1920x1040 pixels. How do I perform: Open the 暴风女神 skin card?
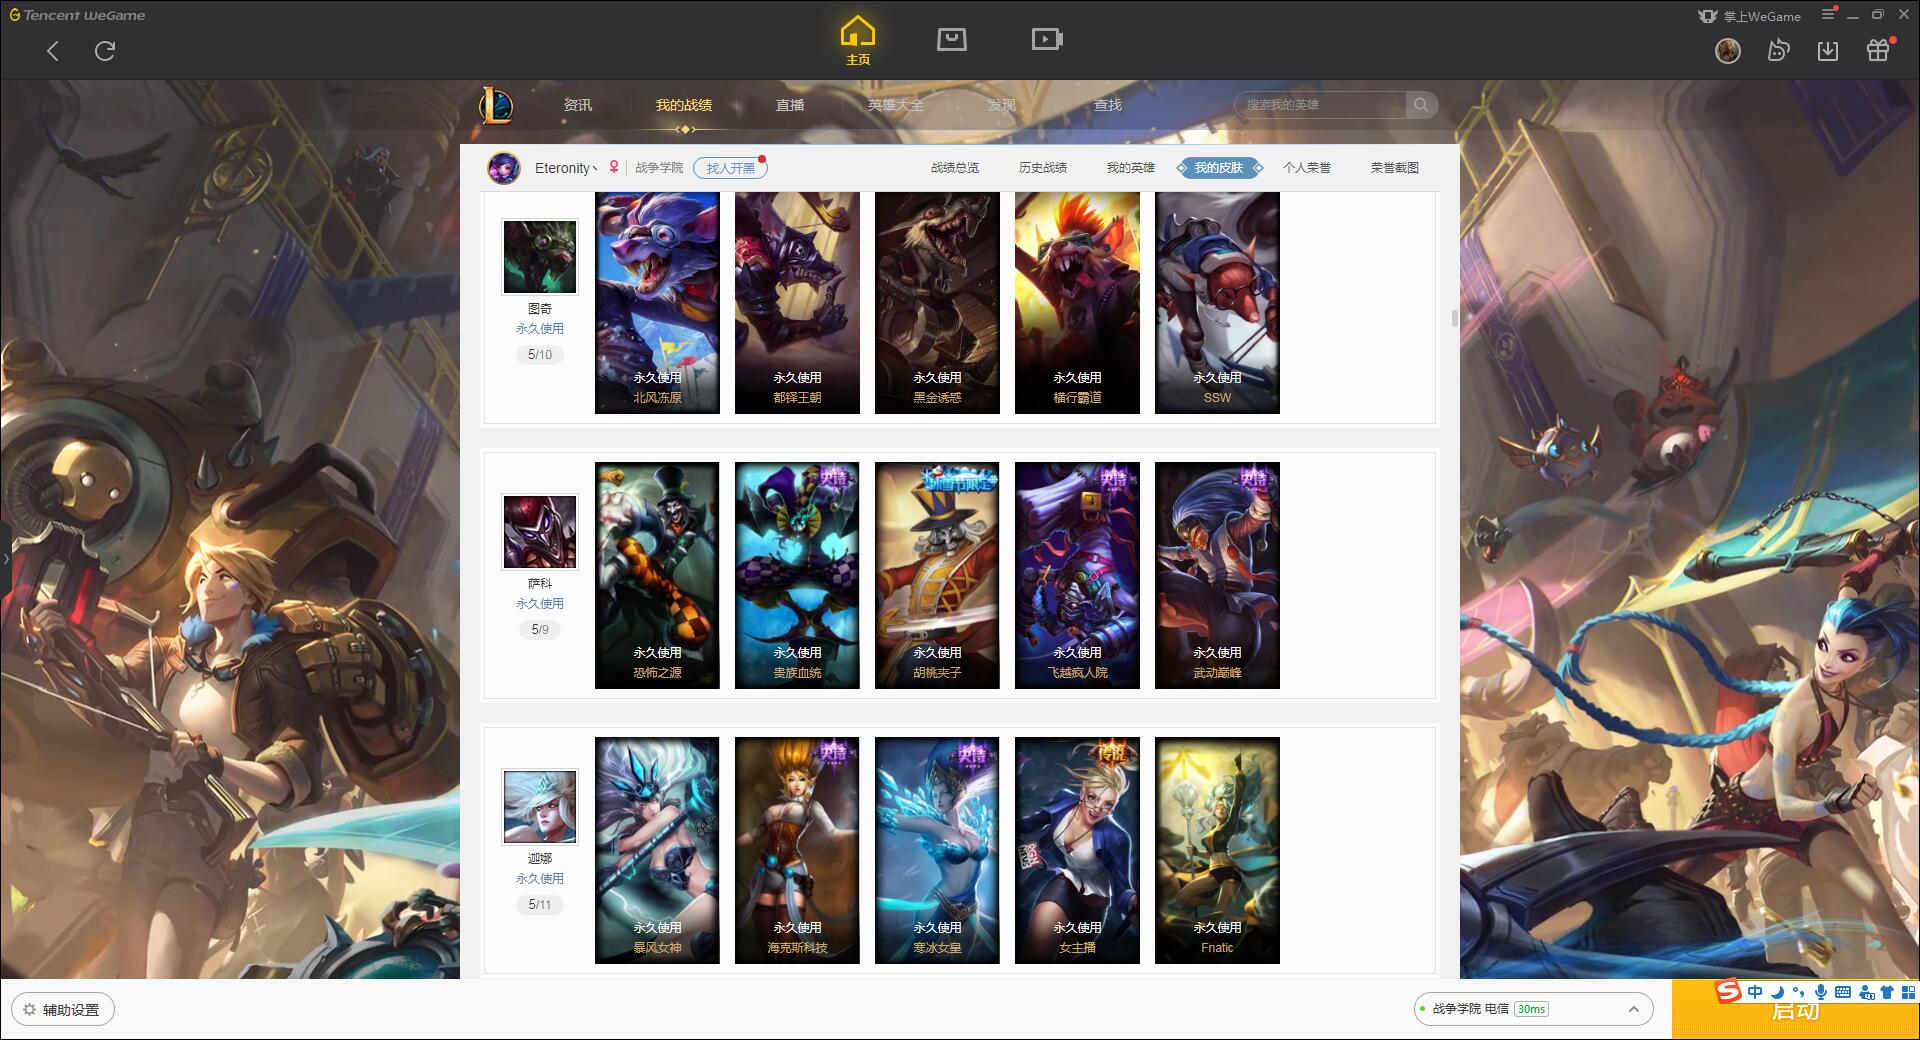(657, 850)
